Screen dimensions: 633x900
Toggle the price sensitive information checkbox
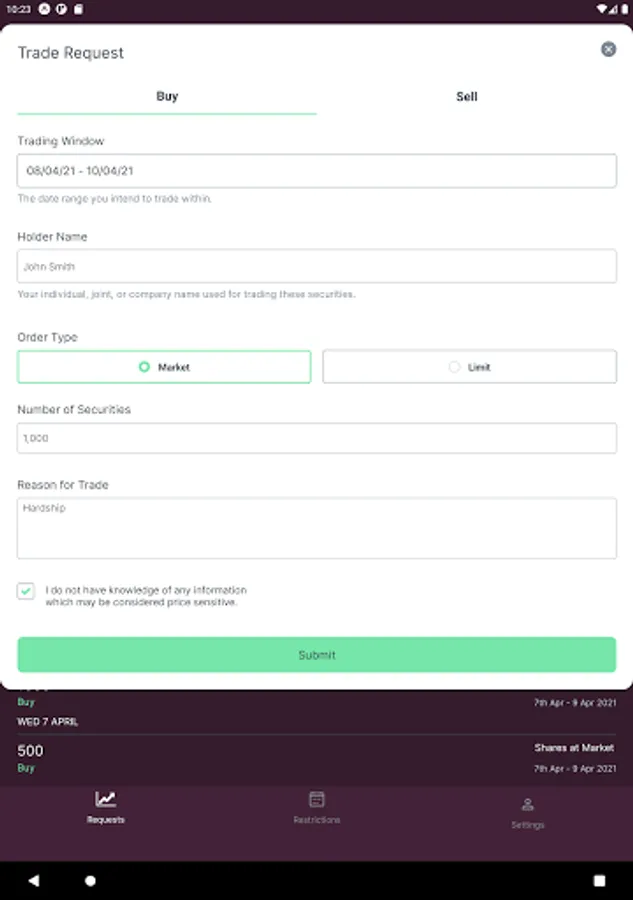26,591
